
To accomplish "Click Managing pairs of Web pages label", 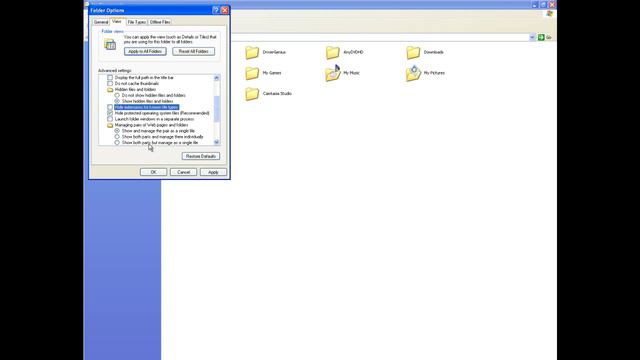I will (151, 125).
